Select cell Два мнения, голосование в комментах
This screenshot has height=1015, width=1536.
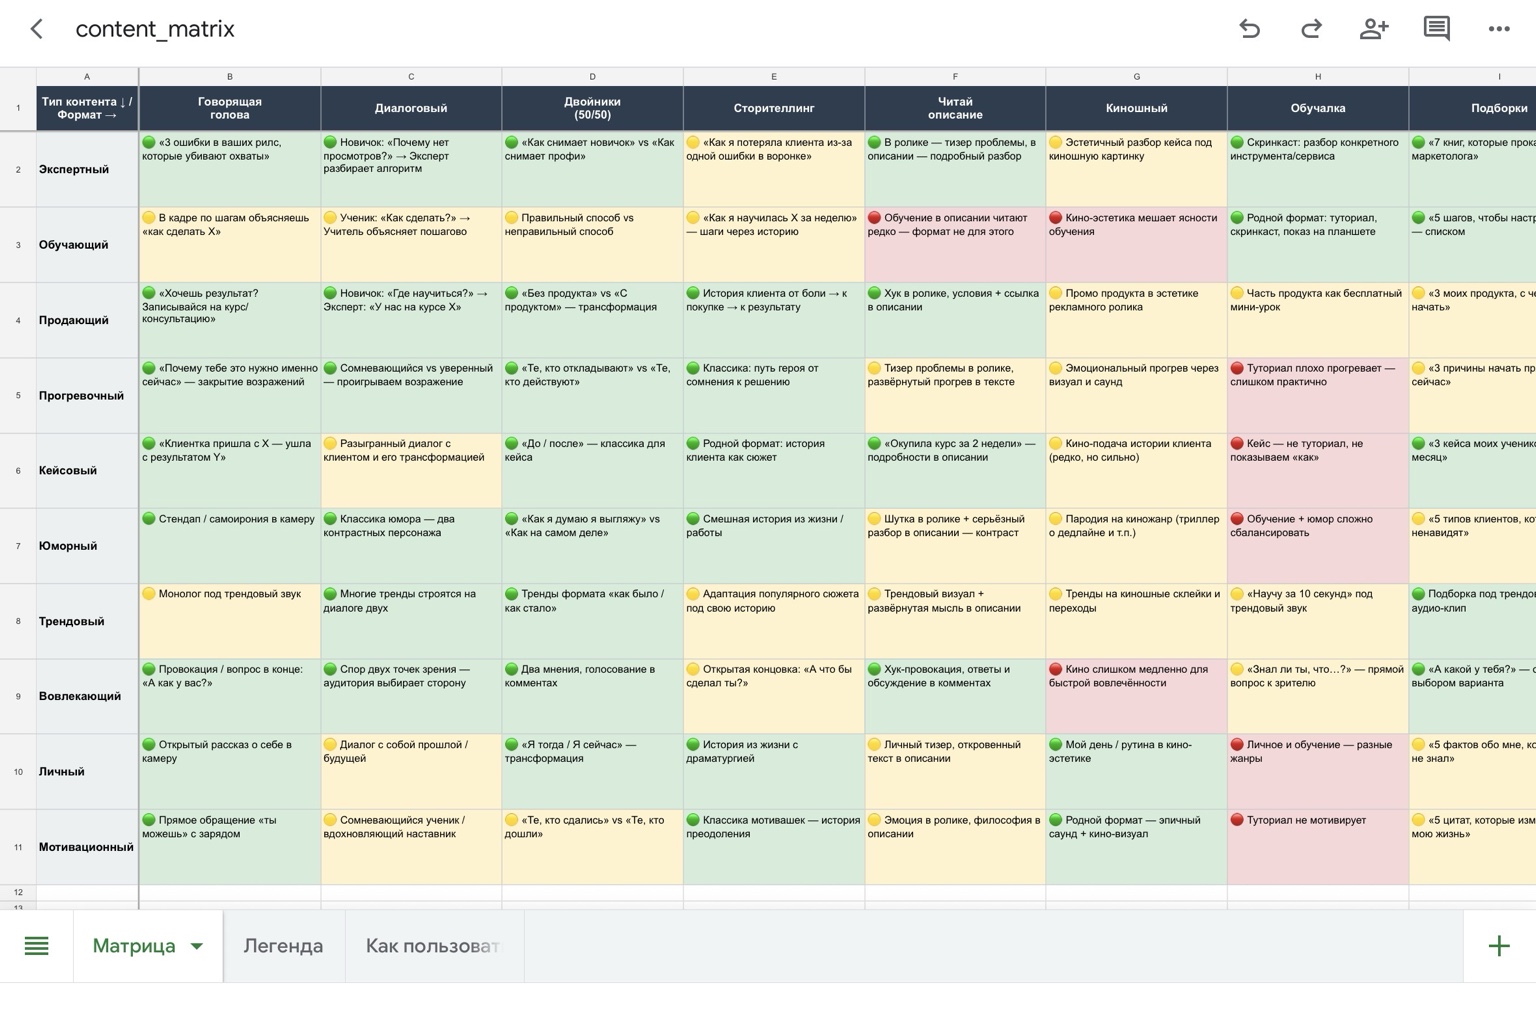pos(592,696)
